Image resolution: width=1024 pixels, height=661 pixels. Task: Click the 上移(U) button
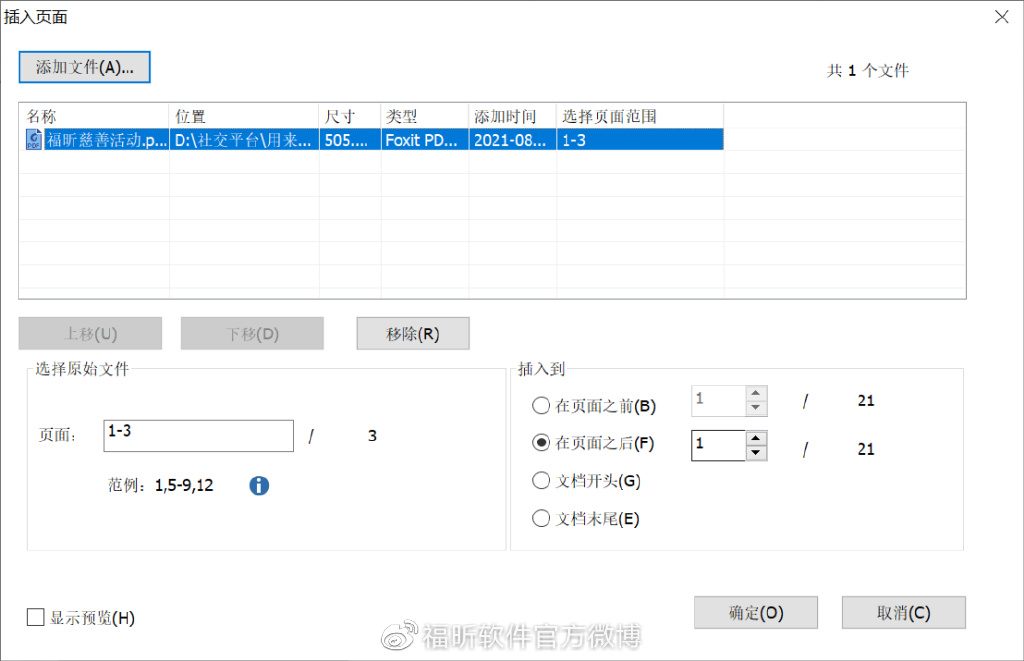(89, 333)
